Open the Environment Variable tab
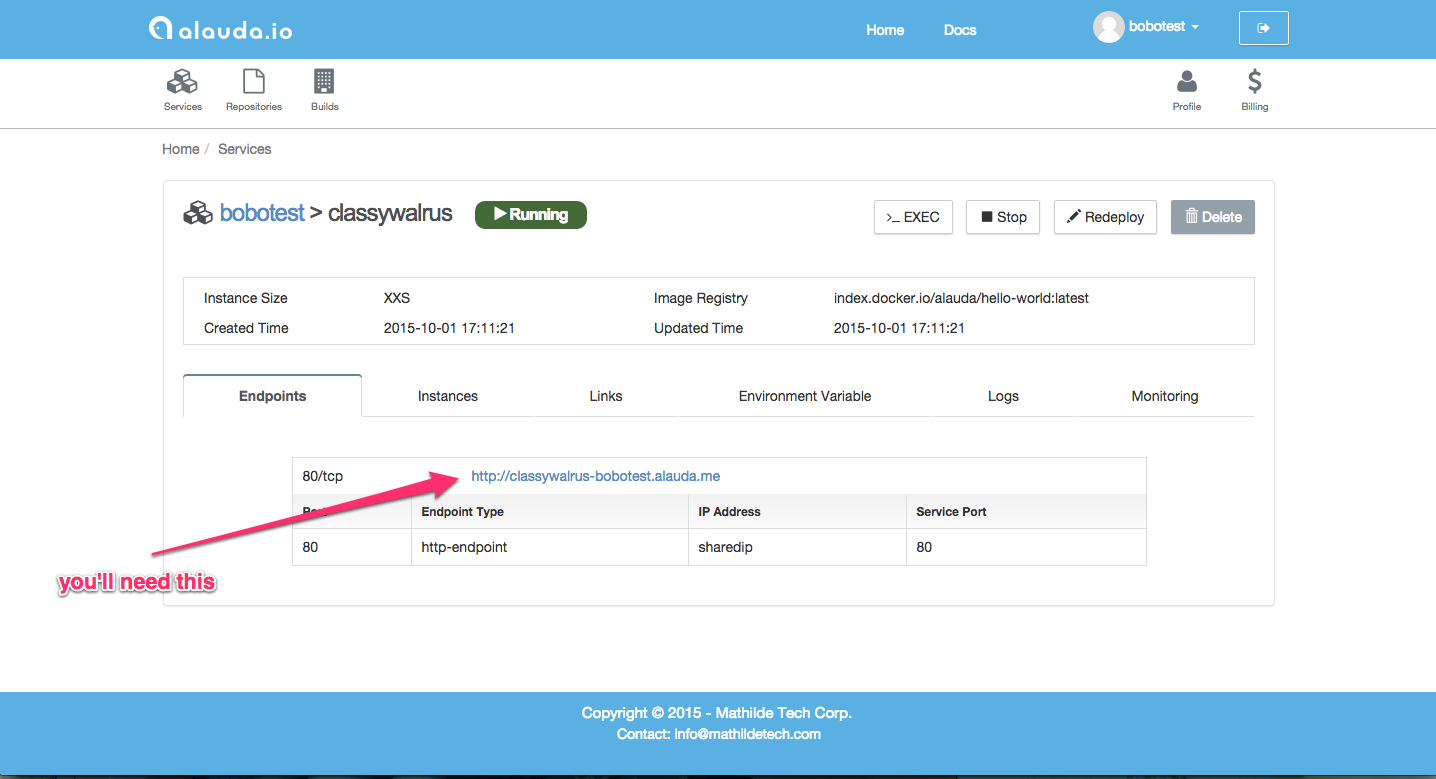This screenshot has width=1436, height=779. click(x=805, y=396)
